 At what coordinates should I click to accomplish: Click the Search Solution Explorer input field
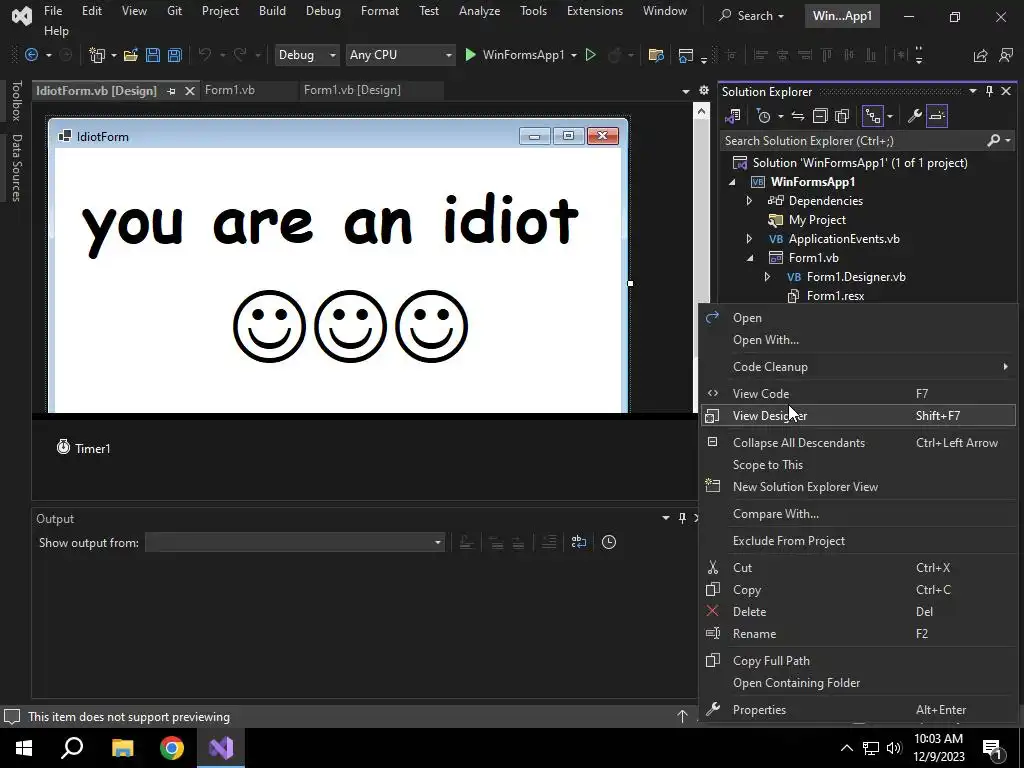pyautogui.click(x=852, y=140)
